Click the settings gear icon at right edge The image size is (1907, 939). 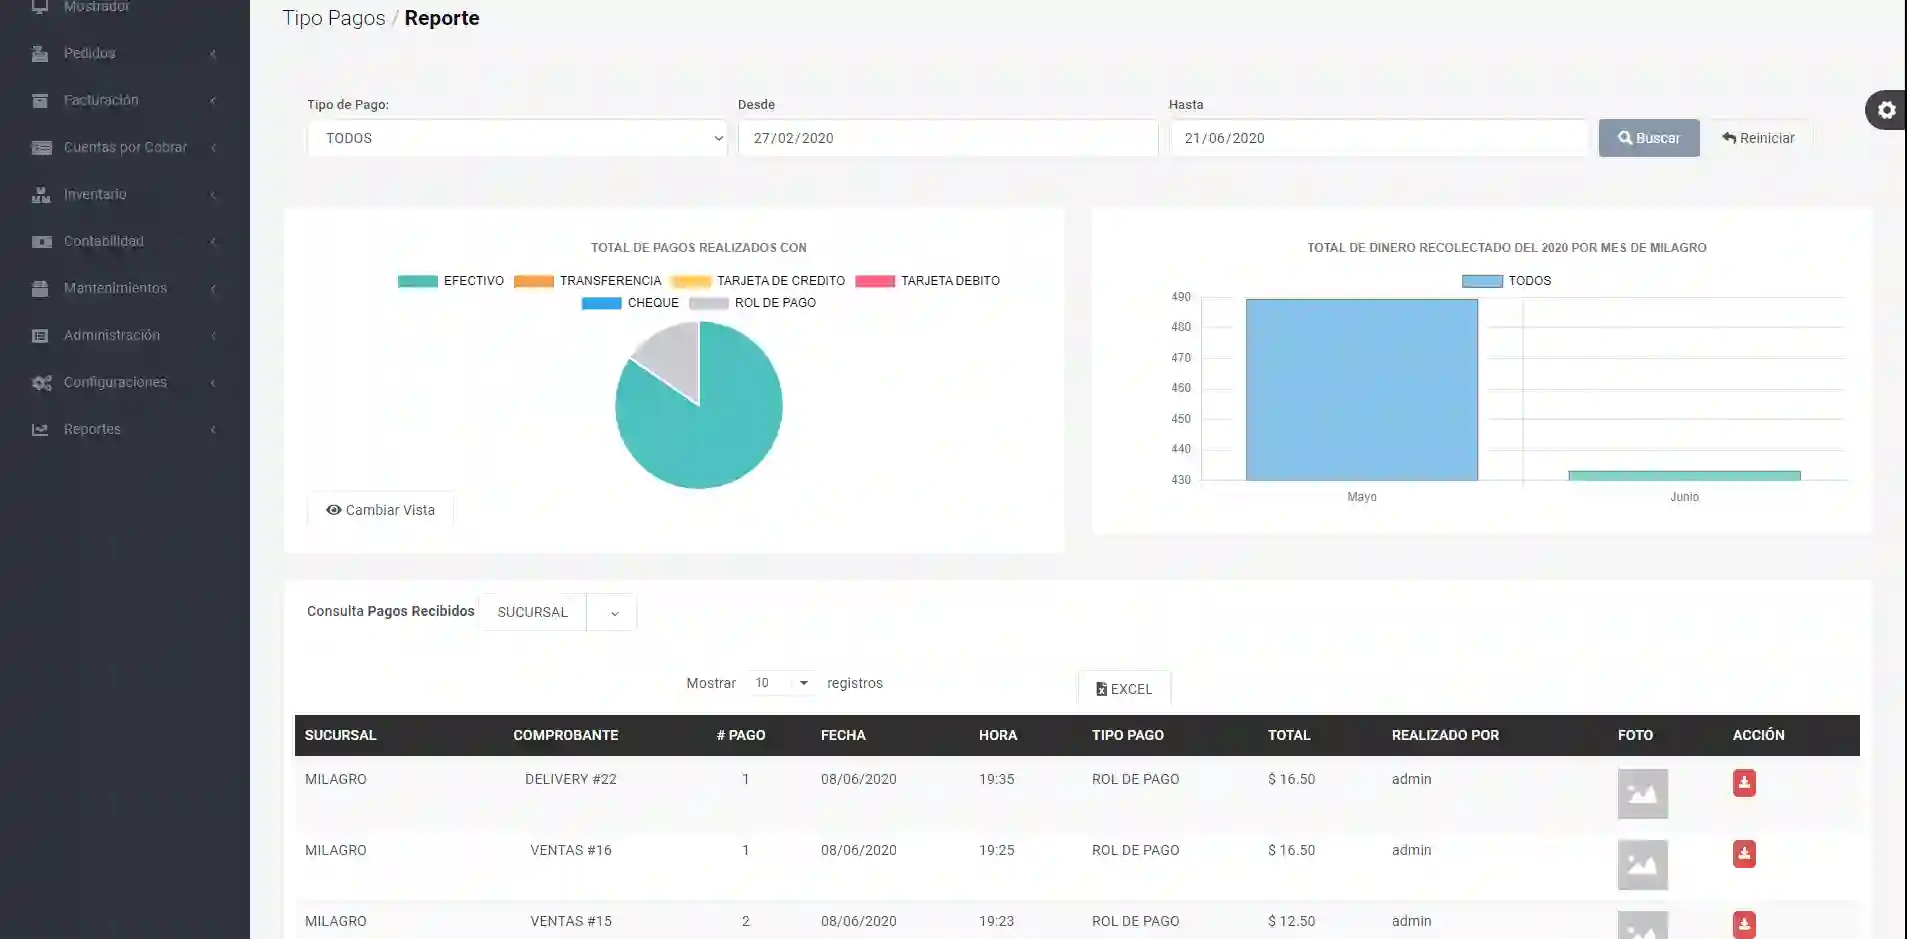(x=1886, y=110)
